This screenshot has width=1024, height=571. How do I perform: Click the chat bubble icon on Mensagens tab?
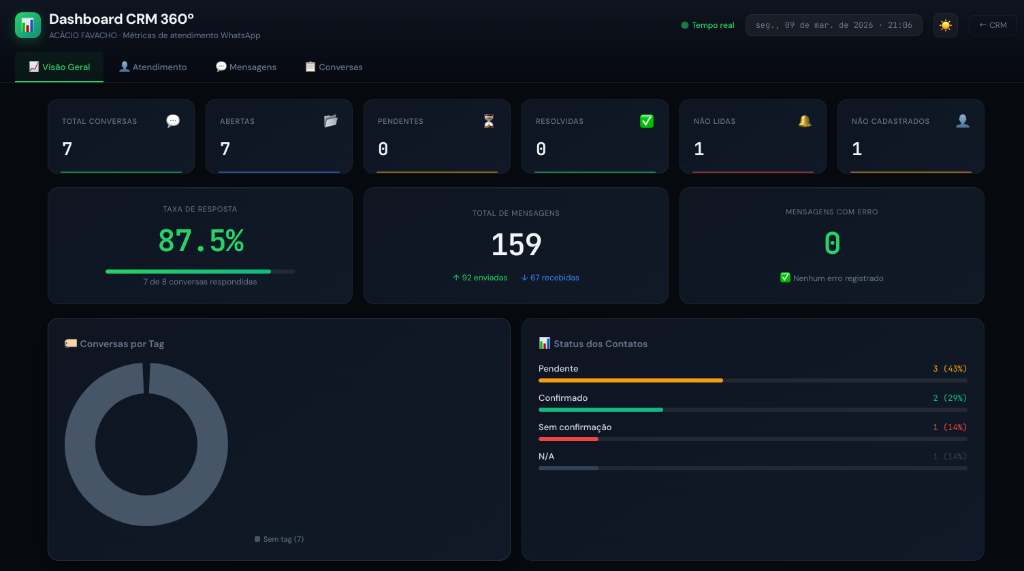point(221,67)
